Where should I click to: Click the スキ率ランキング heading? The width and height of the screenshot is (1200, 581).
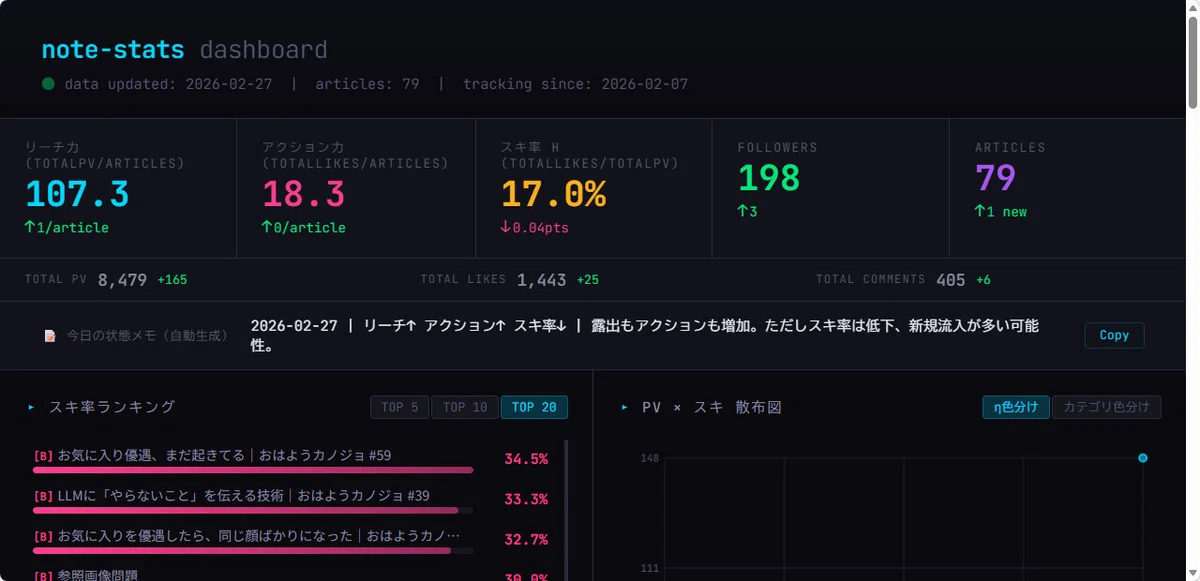coord(112,407)
